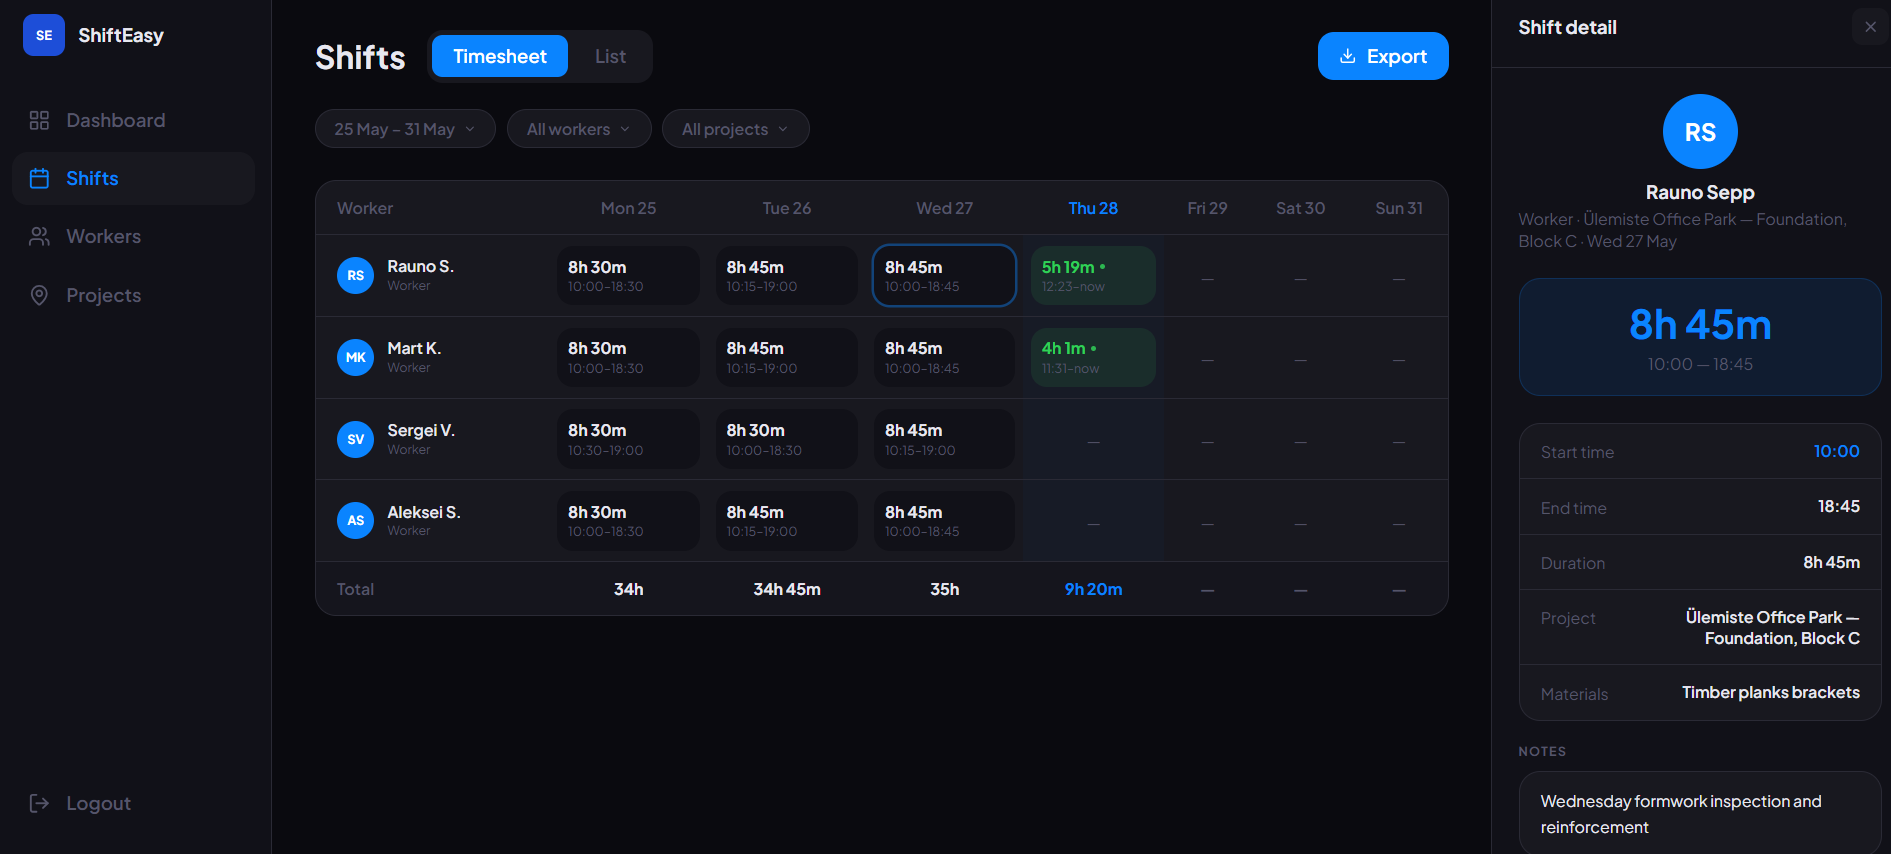The image size is (1891, 854).
Task: Open Mart K. Monday 8h 30m shift
Action: click(x=628, y=357)
